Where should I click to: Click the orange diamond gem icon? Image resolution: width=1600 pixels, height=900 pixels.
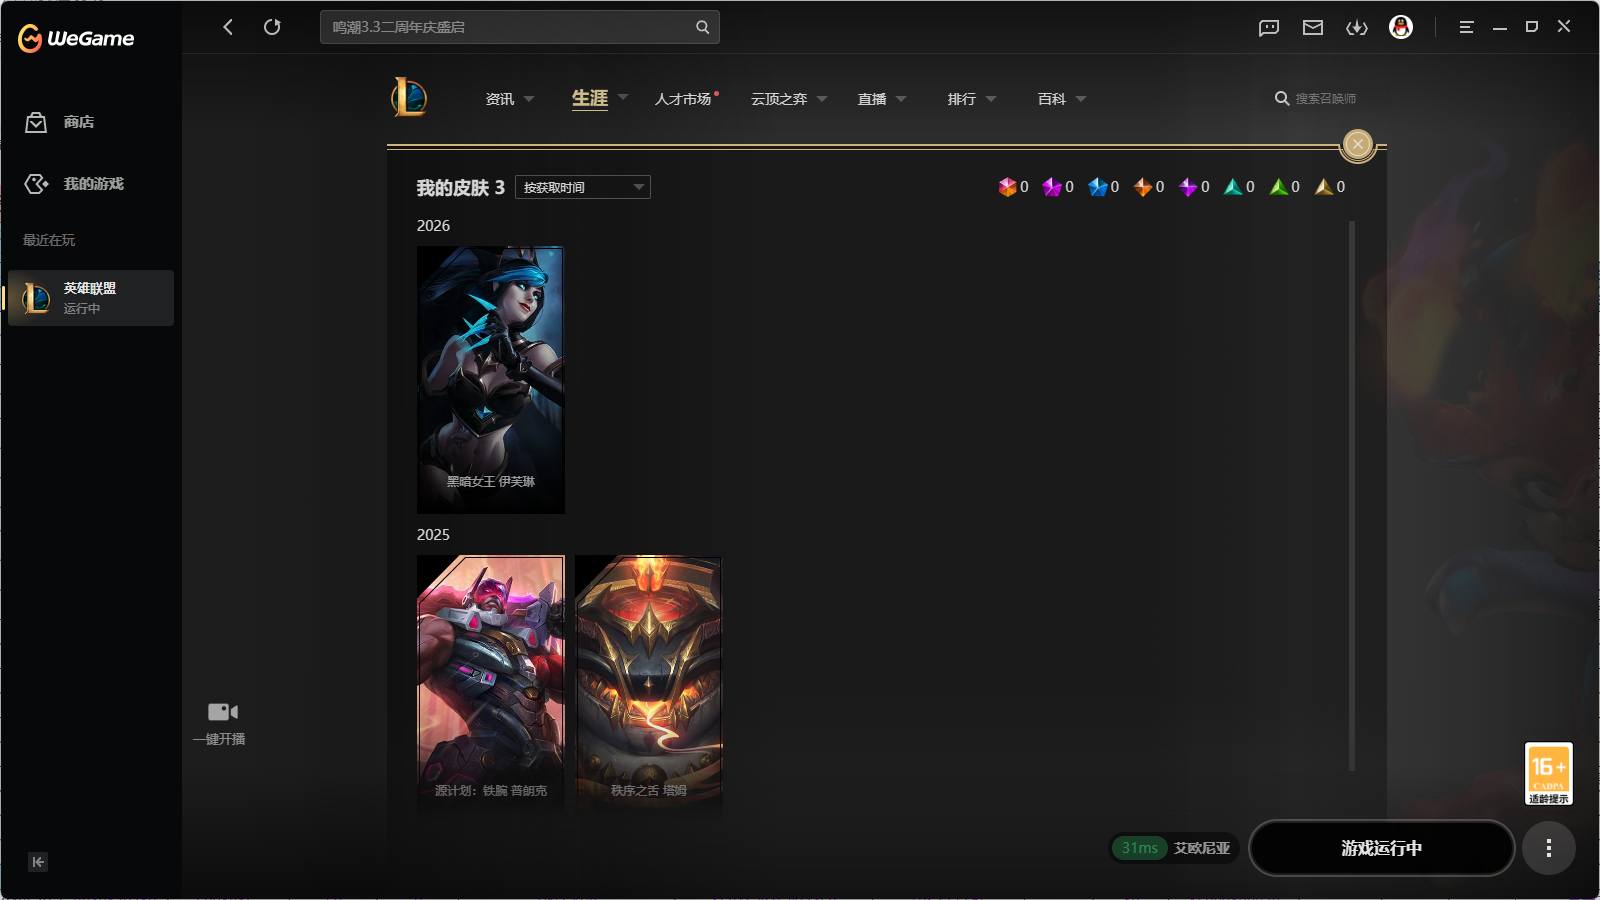[x=1143, y=187]
